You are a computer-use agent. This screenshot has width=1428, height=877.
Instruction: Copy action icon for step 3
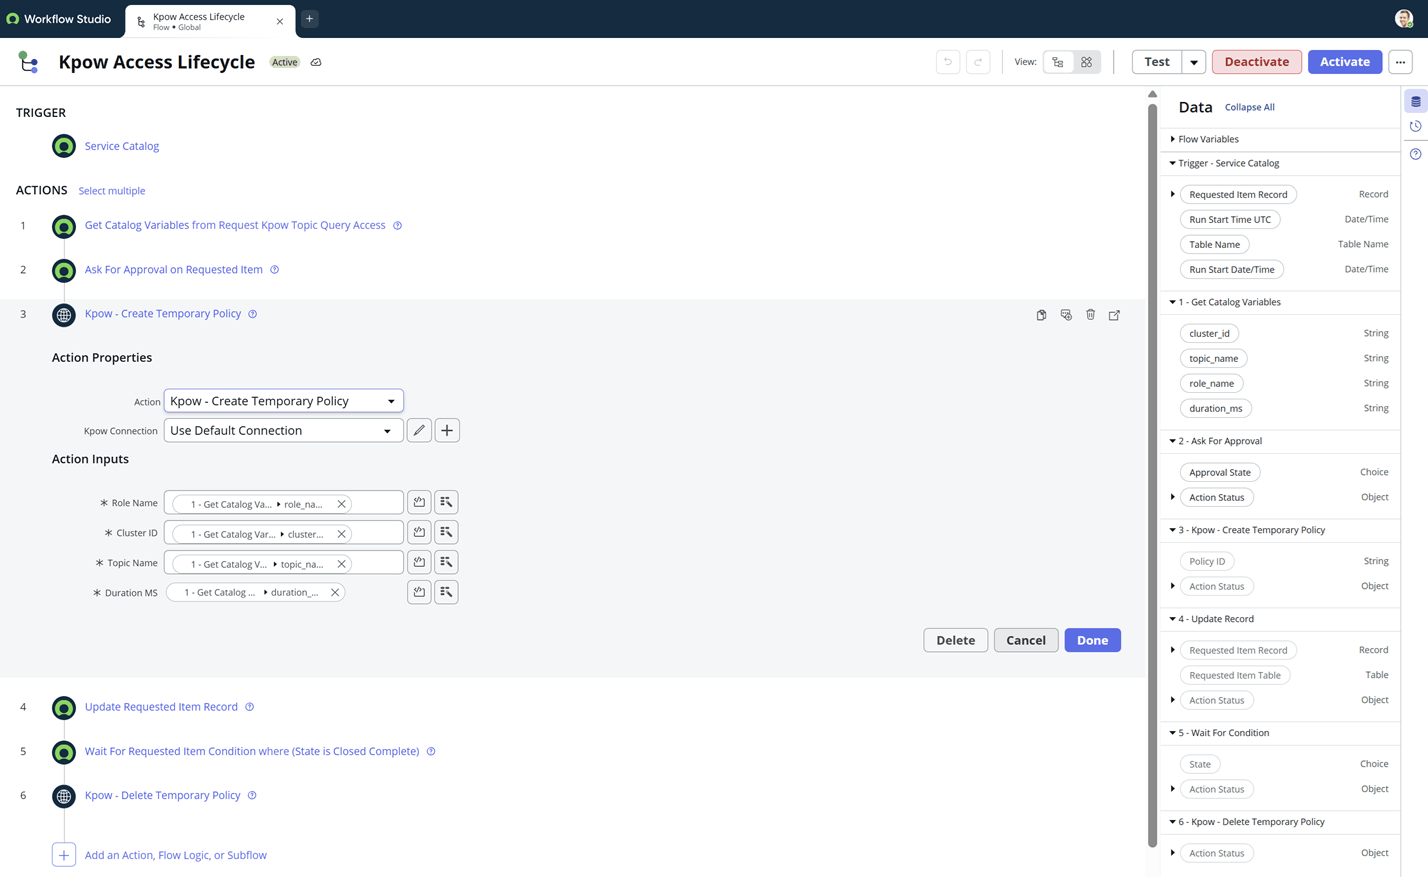point(1041,315)
